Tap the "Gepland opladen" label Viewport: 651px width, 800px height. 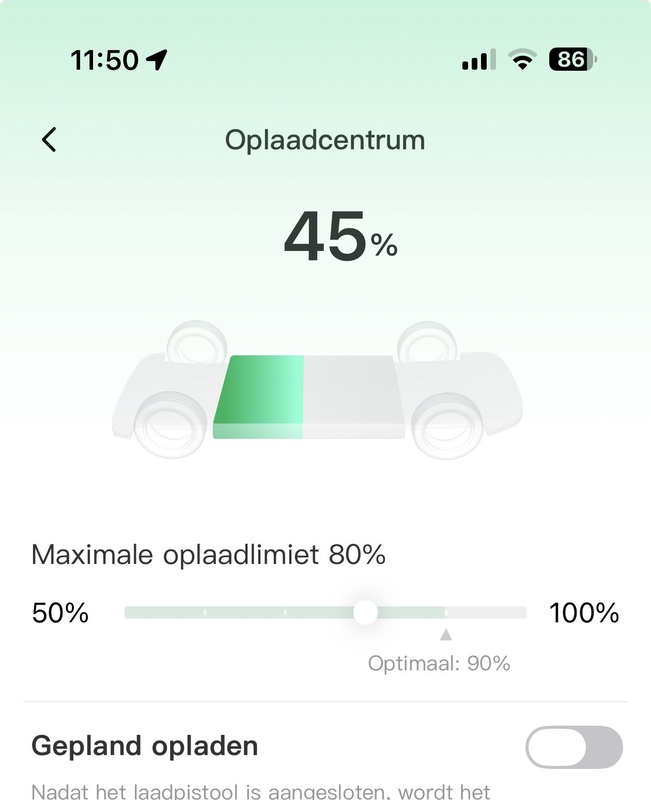145,746
